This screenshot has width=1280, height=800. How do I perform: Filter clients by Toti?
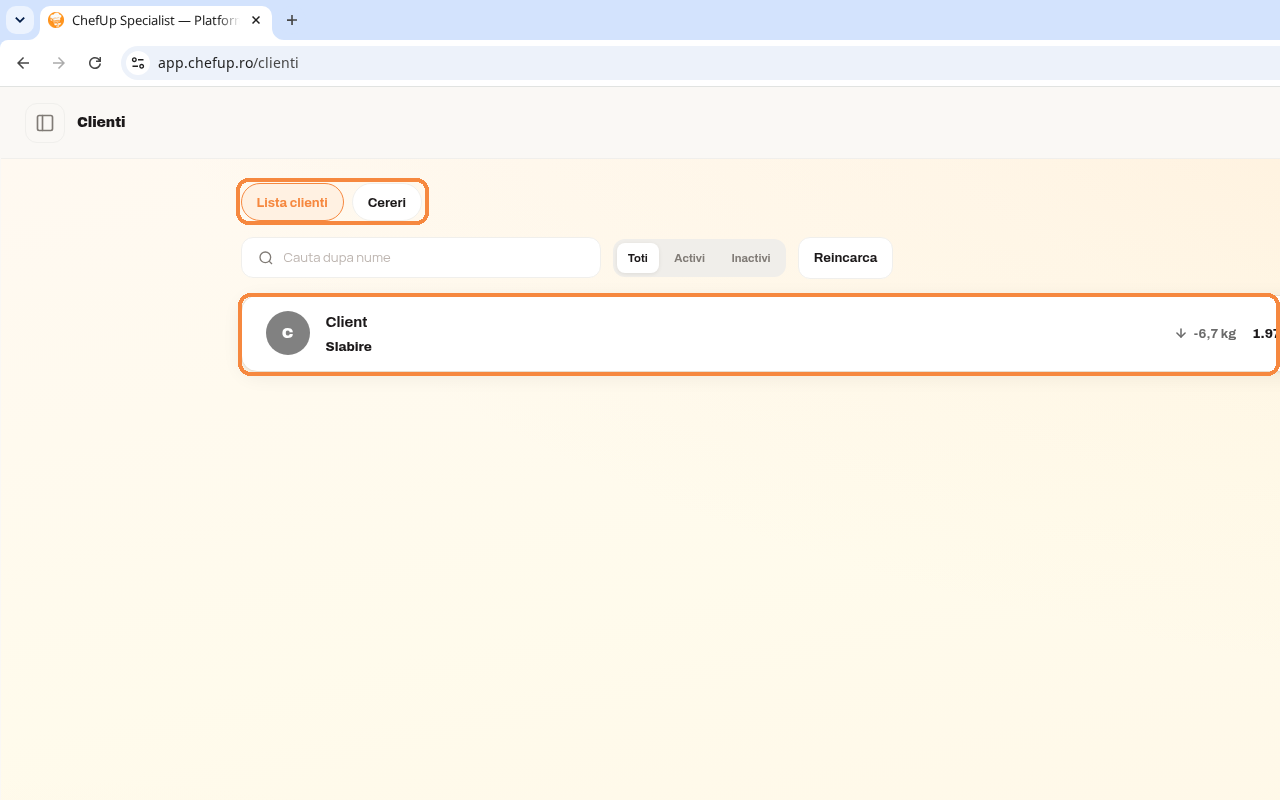(x=638, y=258)
